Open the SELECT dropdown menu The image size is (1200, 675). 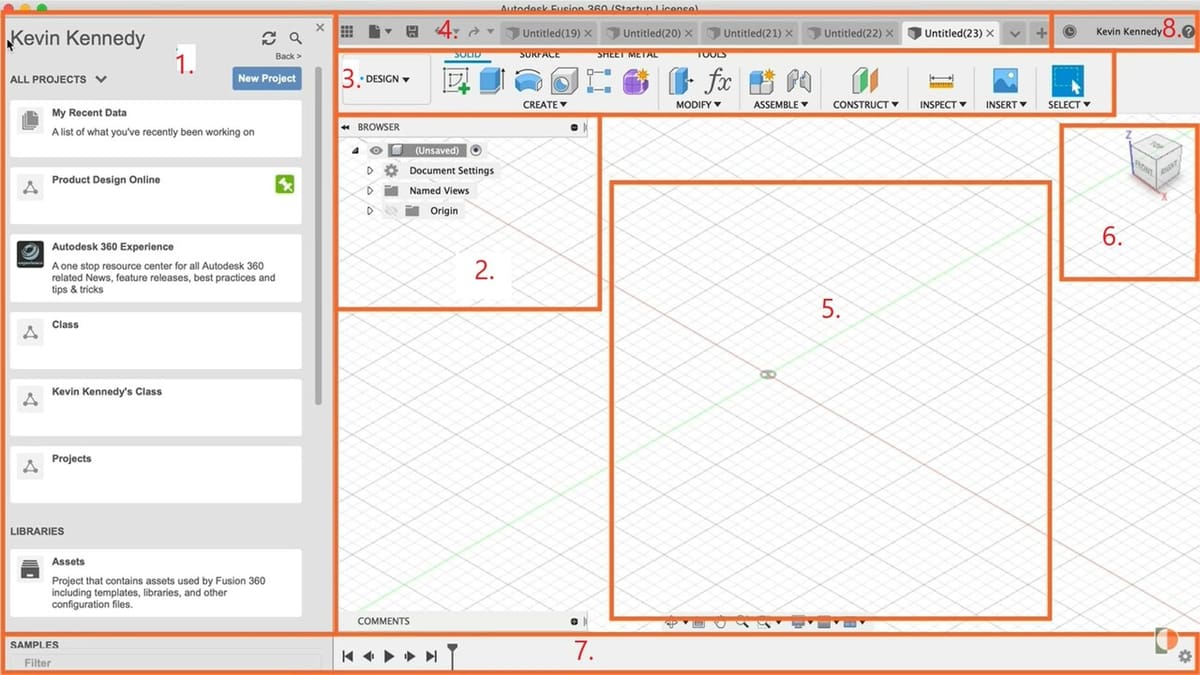(x=1069, y=104)
